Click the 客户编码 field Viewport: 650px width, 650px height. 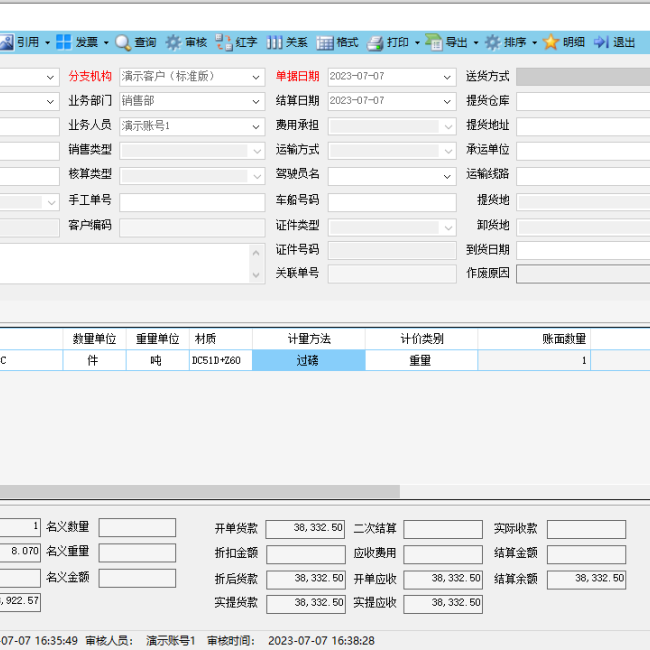click(192, 227)
